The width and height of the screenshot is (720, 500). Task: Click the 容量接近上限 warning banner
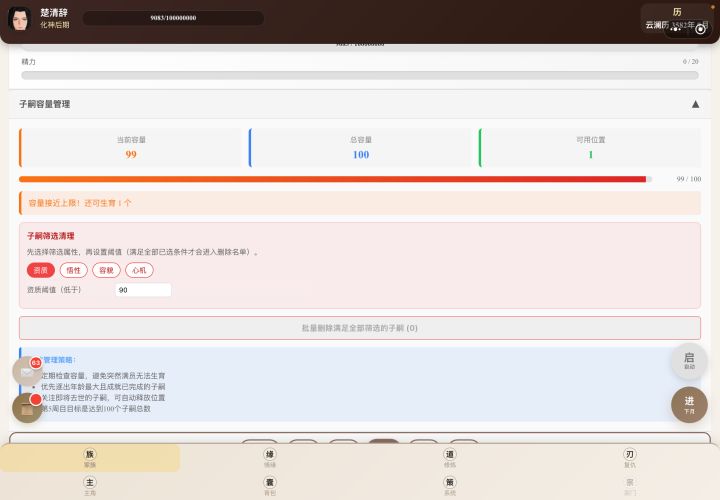360,203
